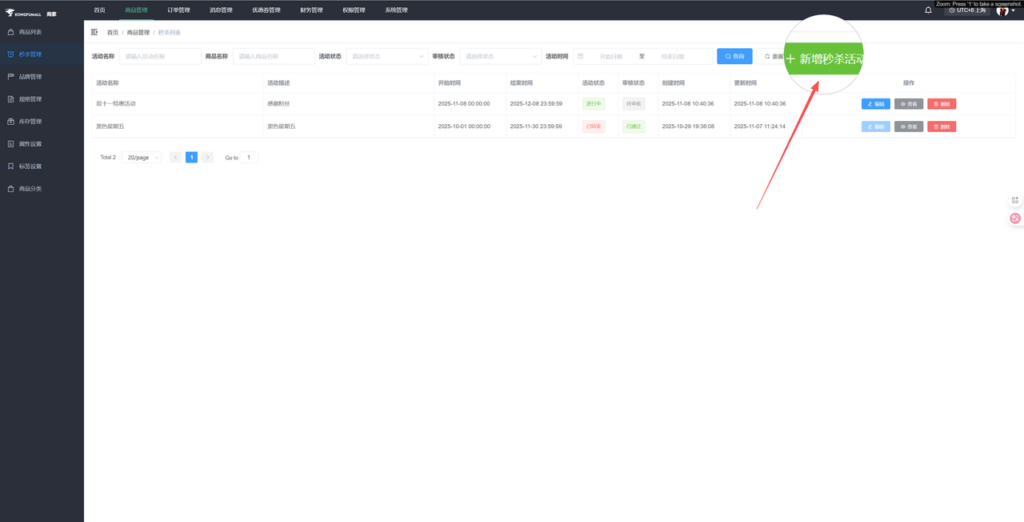Click the pink floating icon at right edge
The image size is (1024, 522).
click(x=1015, y=218)
